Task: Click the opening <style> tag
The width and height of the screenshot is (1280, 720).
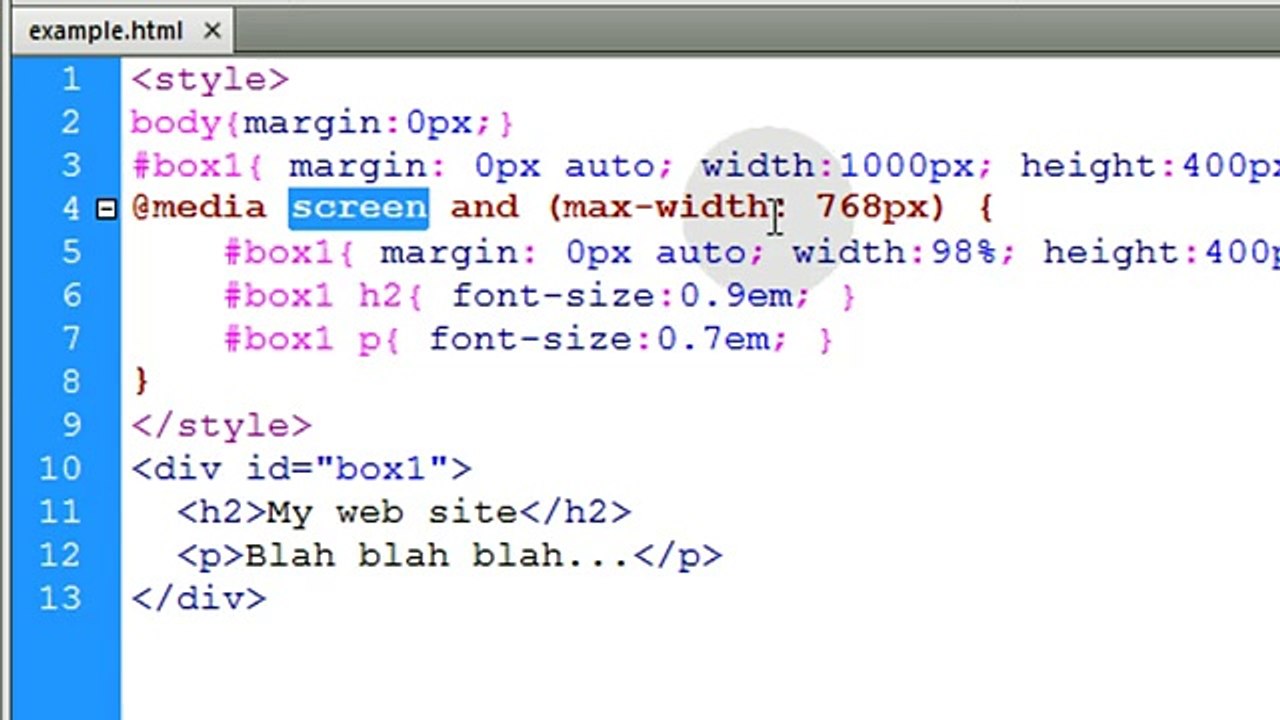Action: [x=210, y=80]
